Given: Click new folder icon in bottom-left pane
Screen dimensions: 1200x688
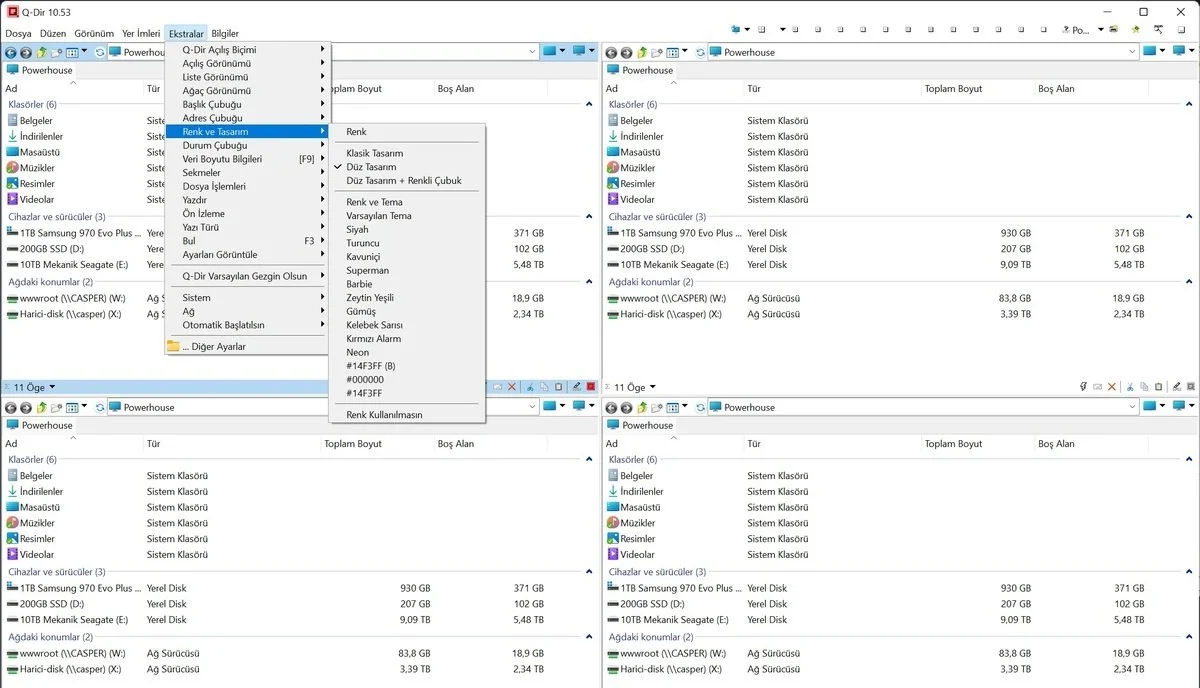Looking at the screenshot, I should click(56, 407).
